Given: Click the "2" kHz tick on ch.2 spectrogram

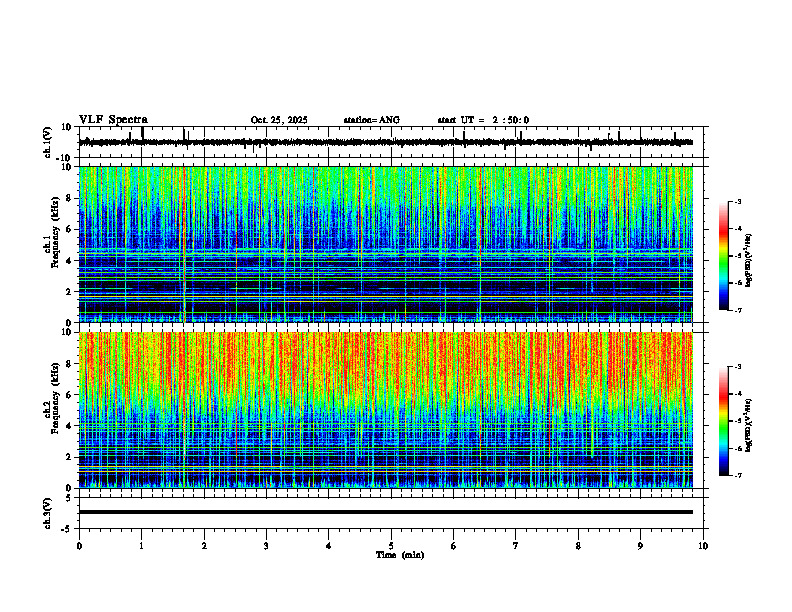Looking at the screenshot, I should point(70,457).
